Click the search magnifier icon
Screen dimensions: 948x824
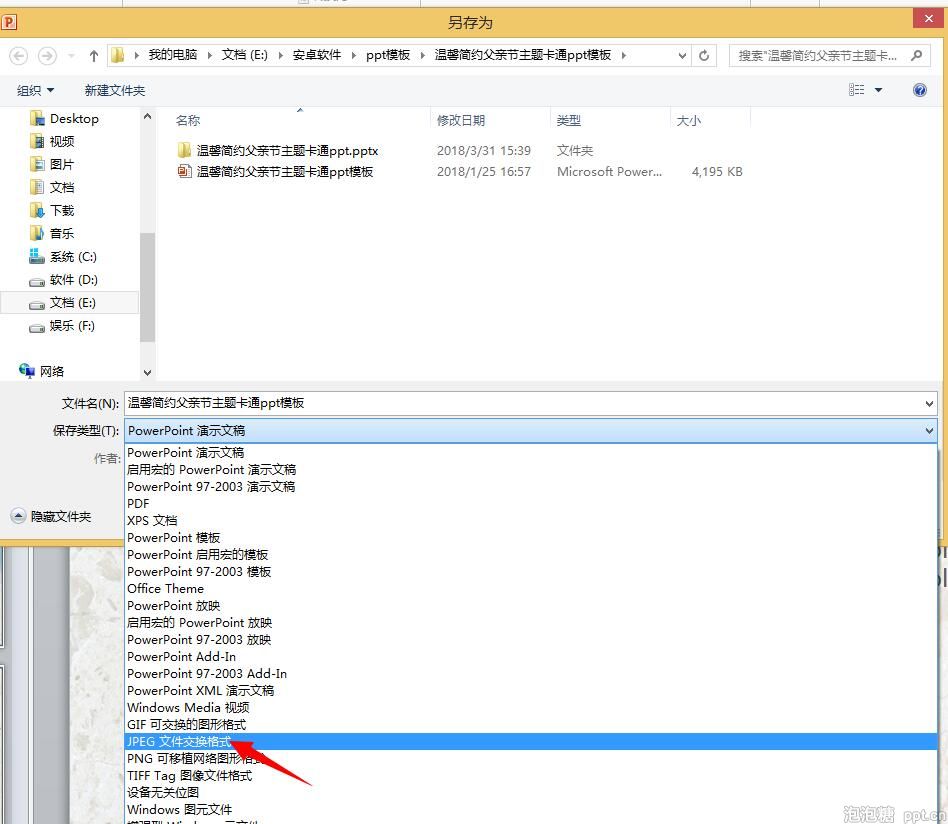pyautogui.click(x=917, y=56)
